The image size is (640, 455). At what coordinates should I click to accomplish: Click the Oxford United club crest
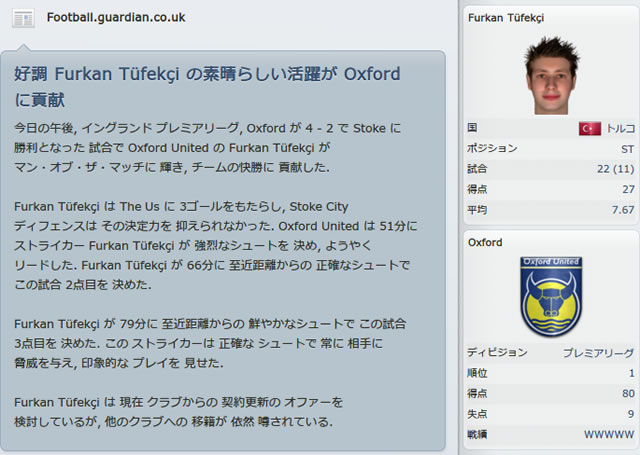point(551,296)
